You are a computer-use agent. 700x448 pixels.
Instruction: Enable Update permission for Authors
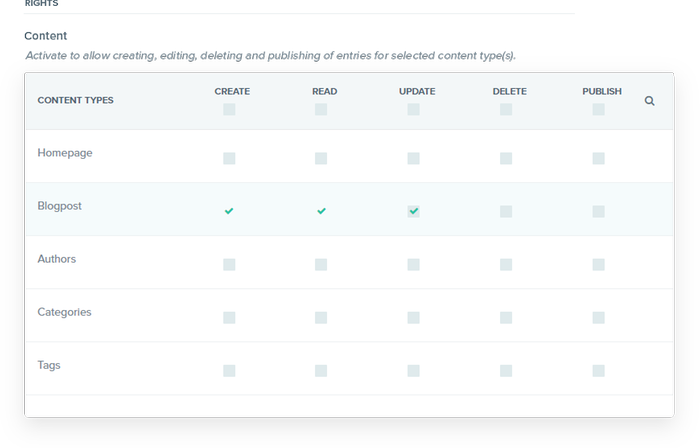pos(413,265)
